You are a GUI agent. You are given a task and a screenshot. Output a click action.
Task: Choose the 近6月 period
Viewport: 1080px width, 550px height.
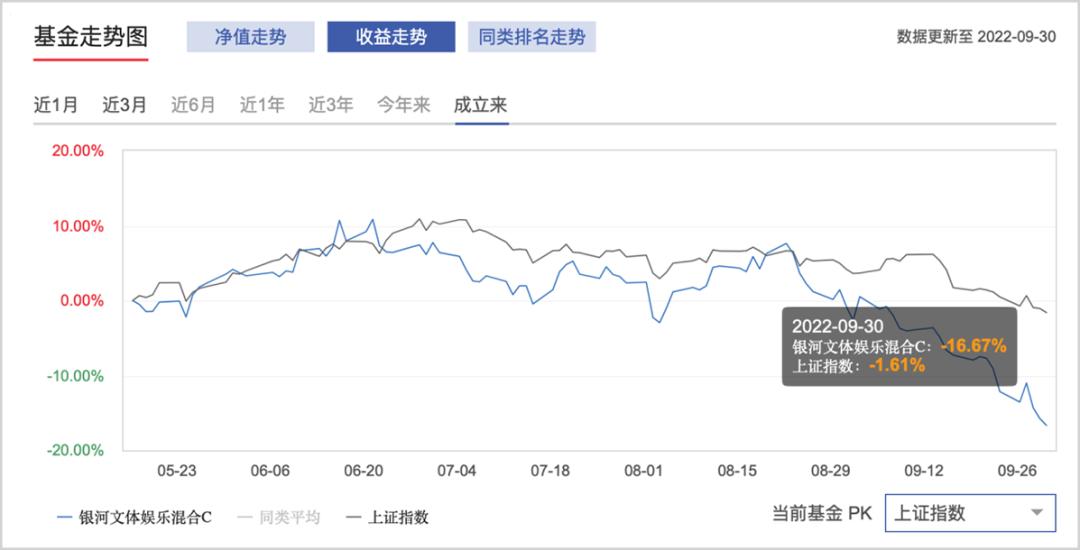pyautogui.click(x=193, y=104)
